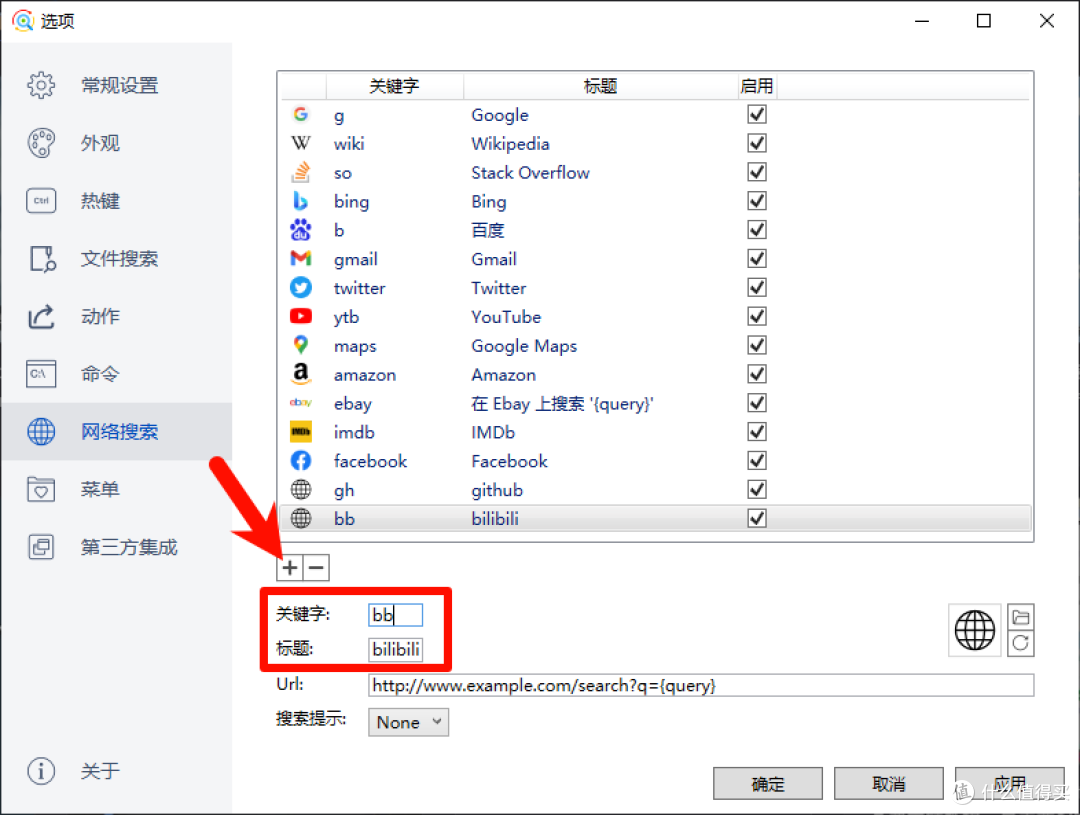
Task: Select 网络搜索 in the sidebar
Action: [x=117, y=432]
